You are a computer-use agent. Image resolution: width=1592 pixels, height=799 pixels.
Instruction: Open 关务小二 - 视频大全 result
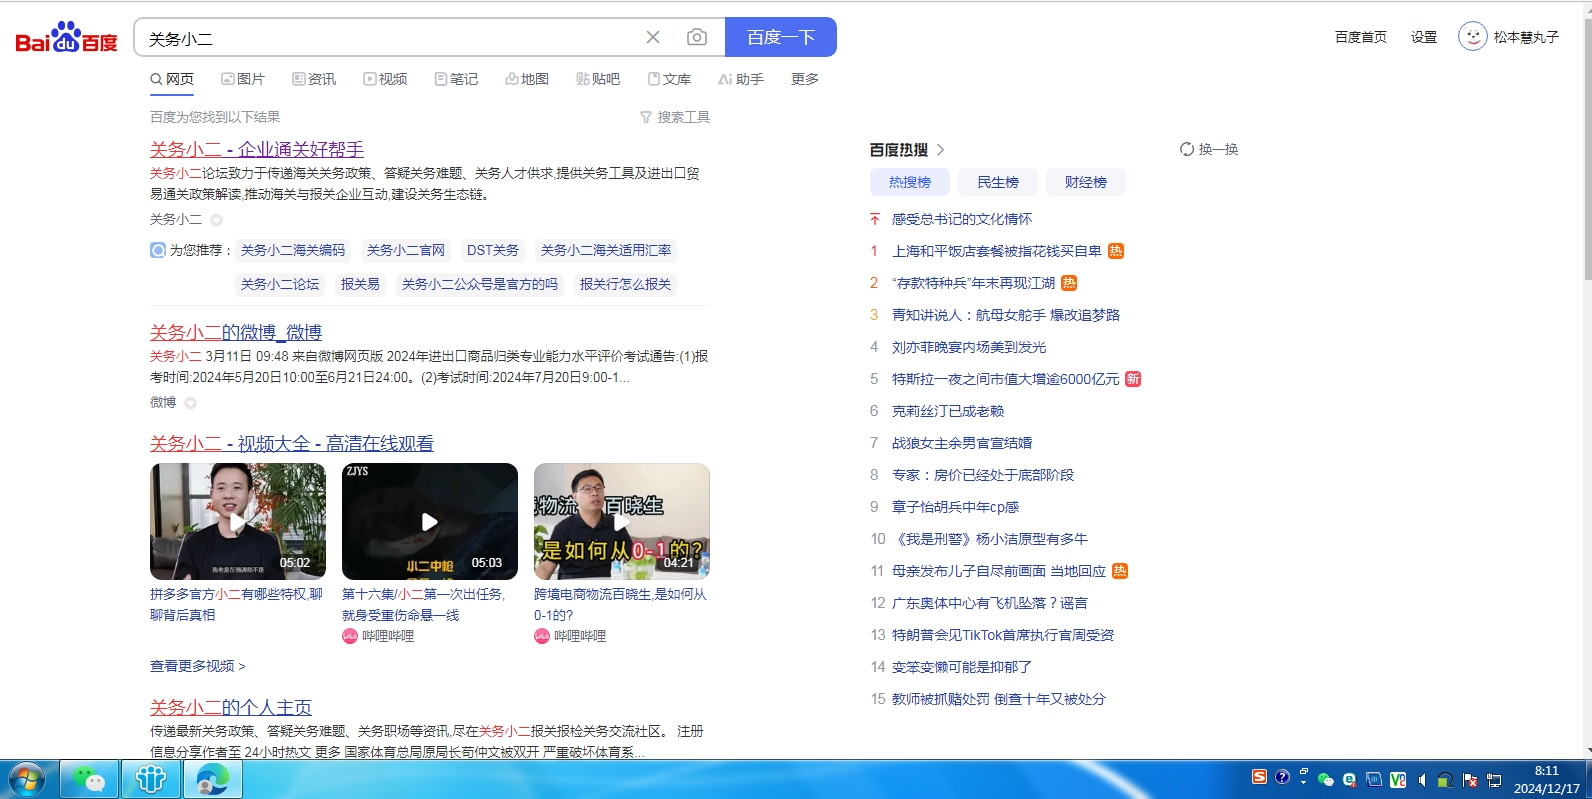point(292,443)
